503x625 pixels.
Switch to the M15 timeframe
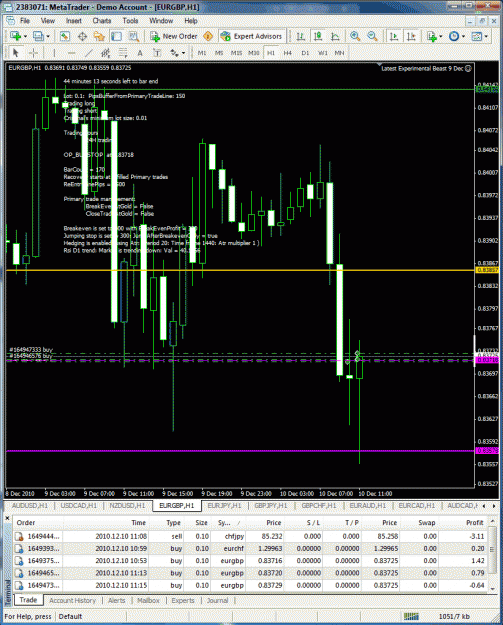click(x=236, y=53)
